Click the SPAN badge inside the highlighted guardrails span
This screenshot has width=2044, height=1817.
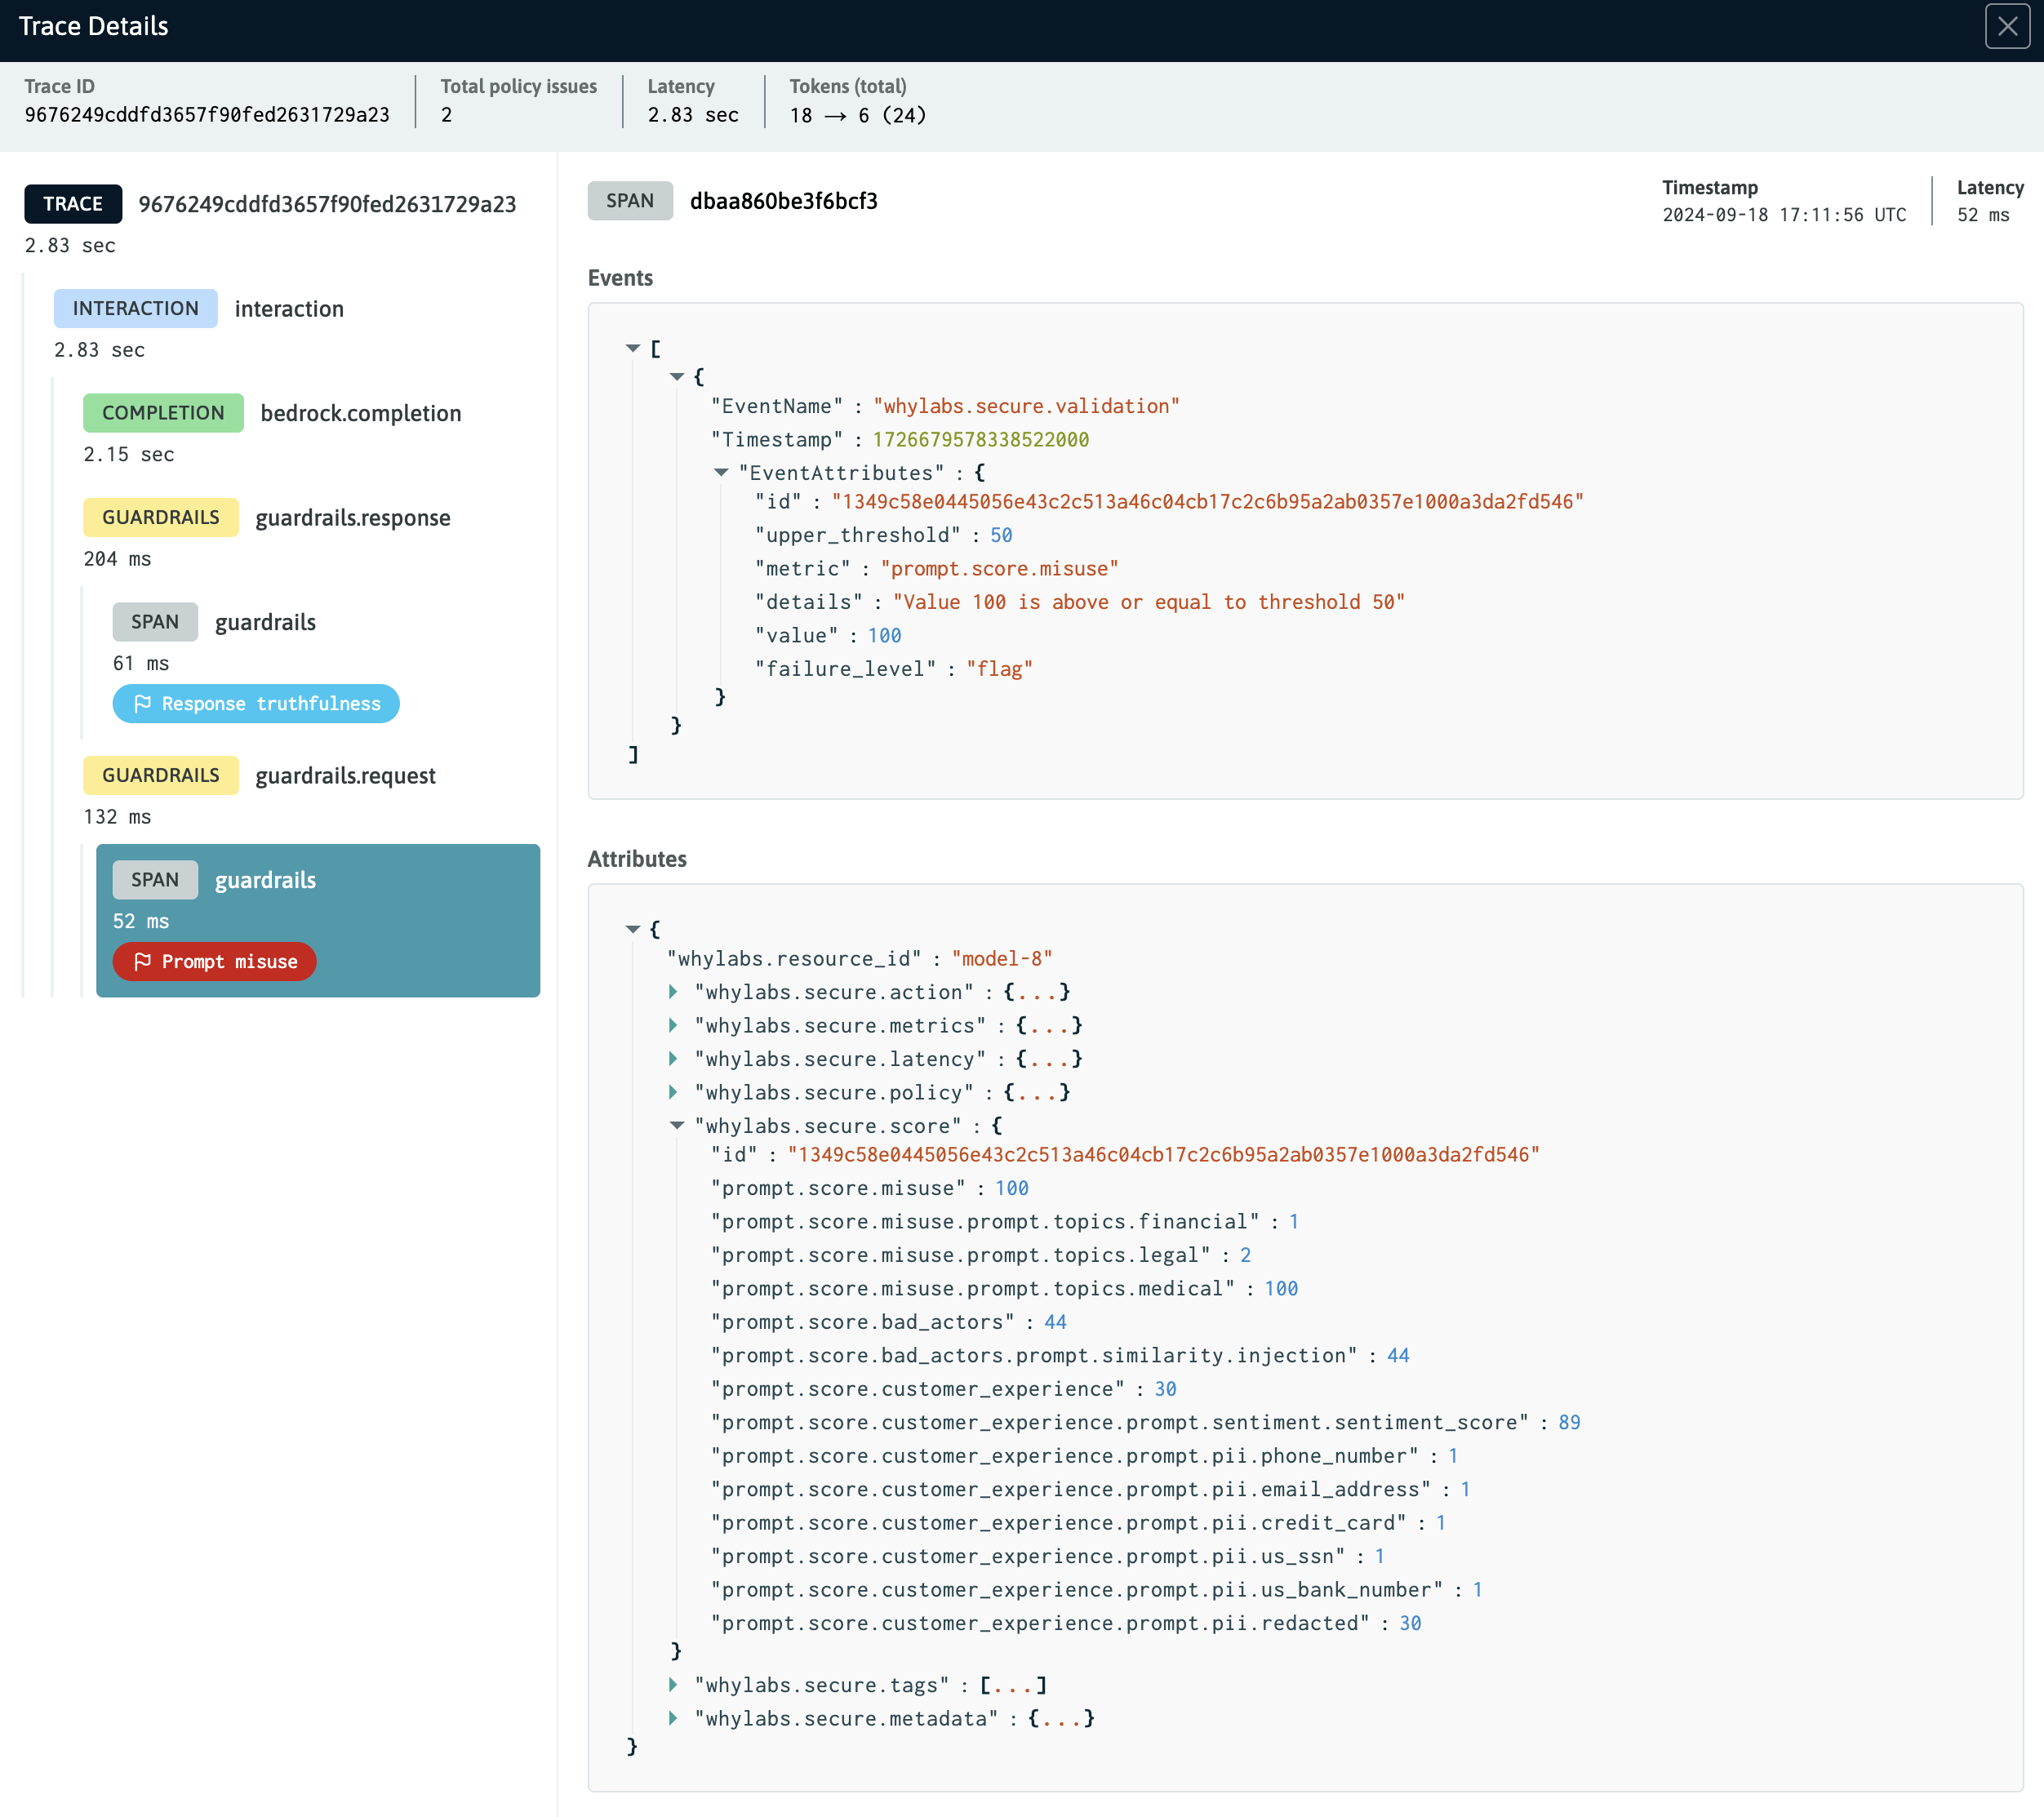tap(155, 879)
